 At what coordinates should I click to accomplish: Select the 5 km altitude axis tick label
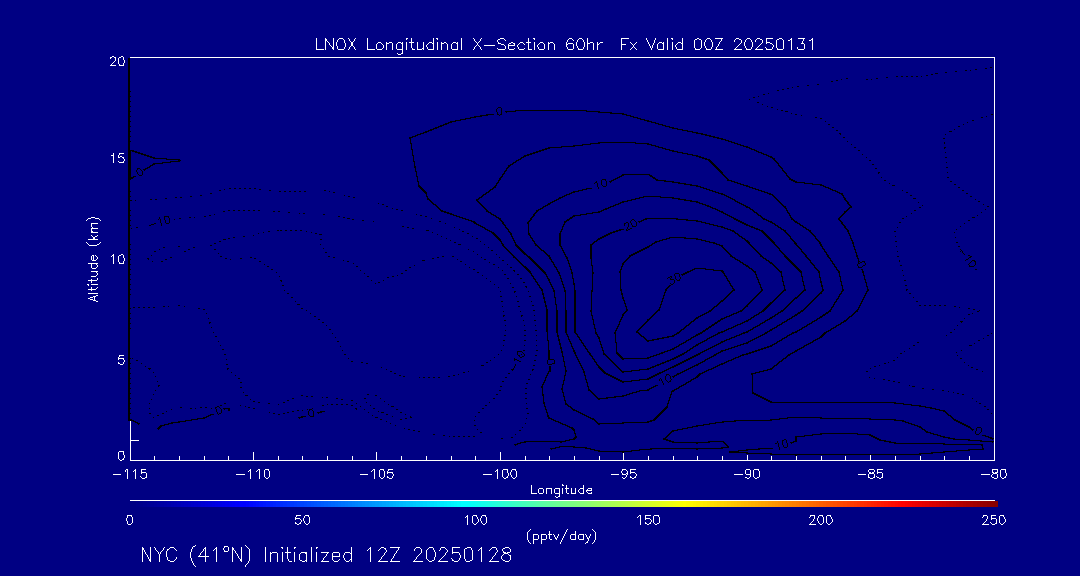pyautogui.click(x=121, y=360)
